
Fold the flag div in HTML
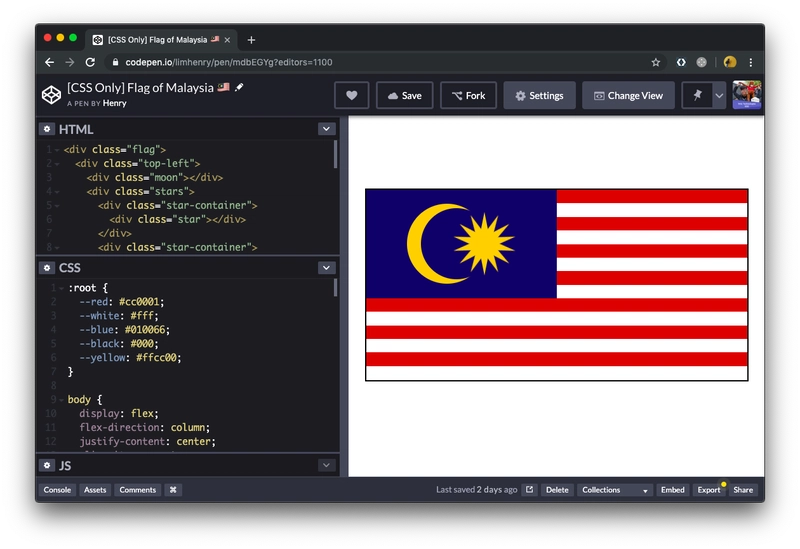57,150
